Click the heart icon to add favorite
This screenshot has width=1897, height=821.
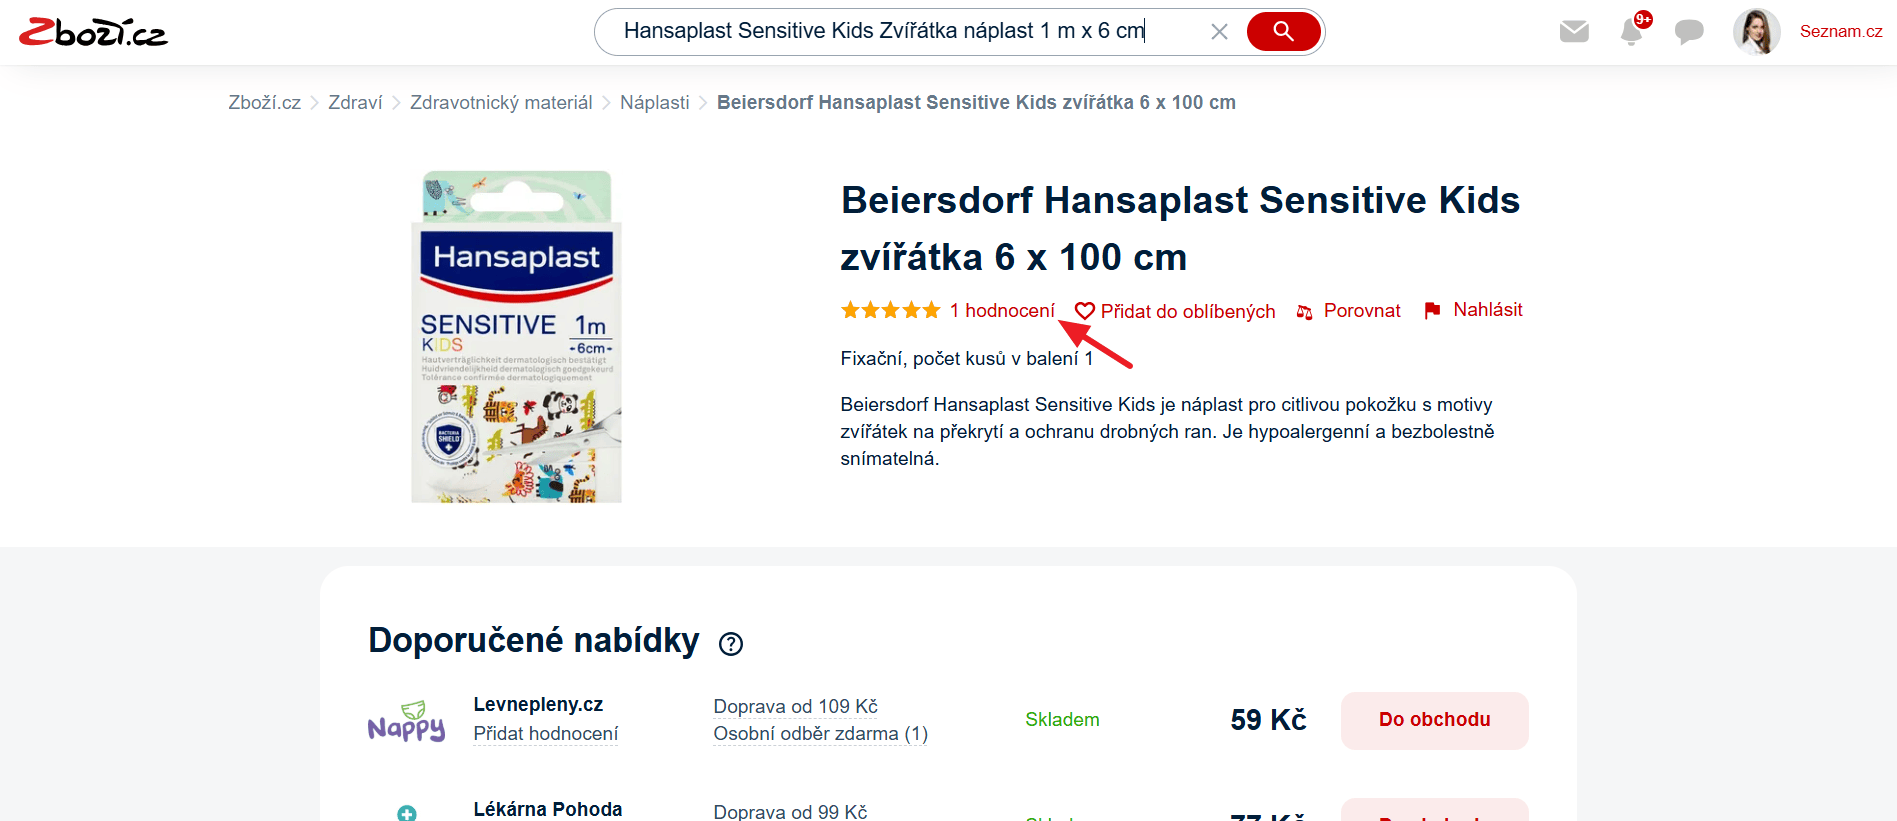[1085, 311]
